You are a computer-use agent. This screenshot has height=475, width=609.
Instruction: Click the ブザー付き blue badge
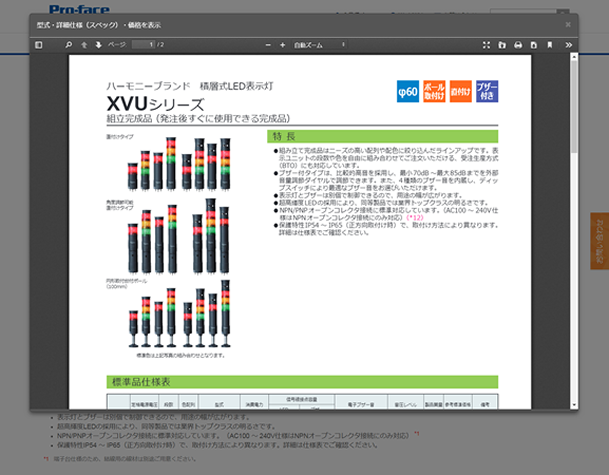[x=487, y=91]
